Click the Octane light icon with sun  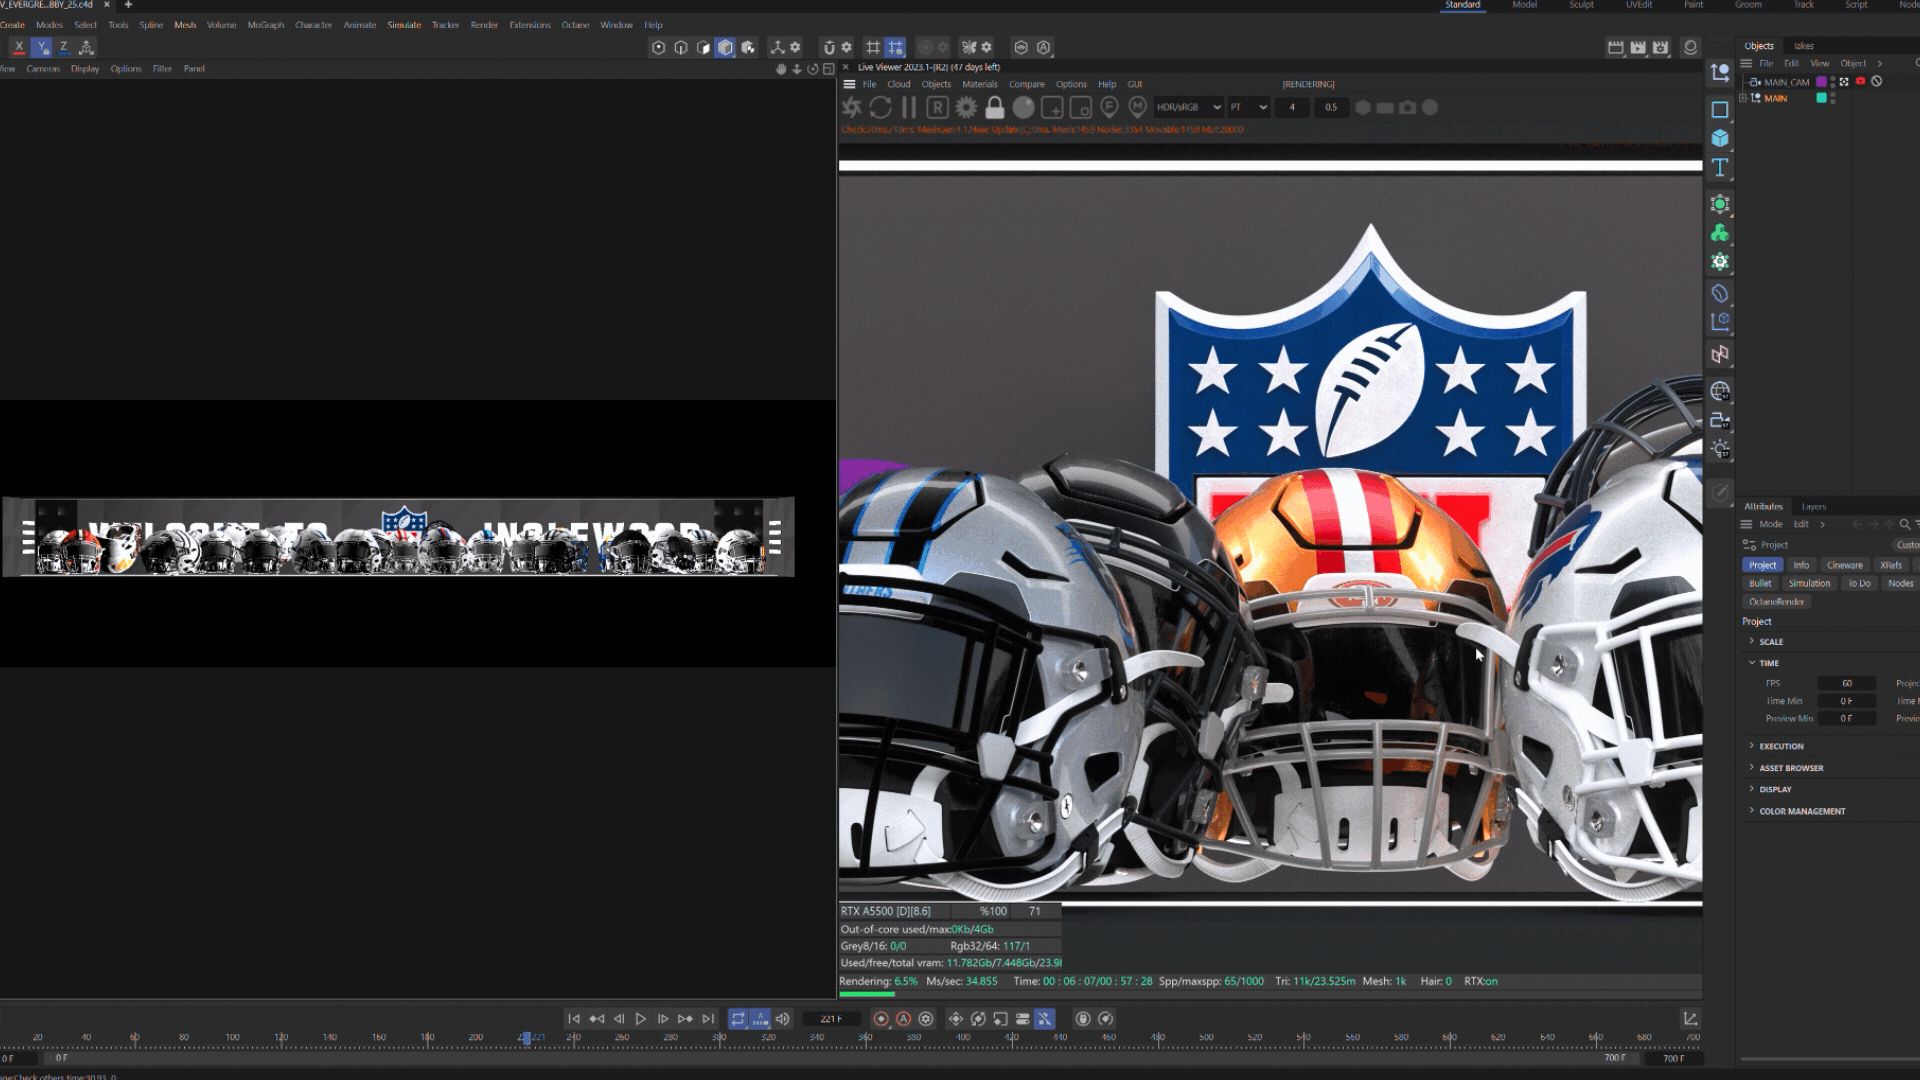click(1719, 449)
